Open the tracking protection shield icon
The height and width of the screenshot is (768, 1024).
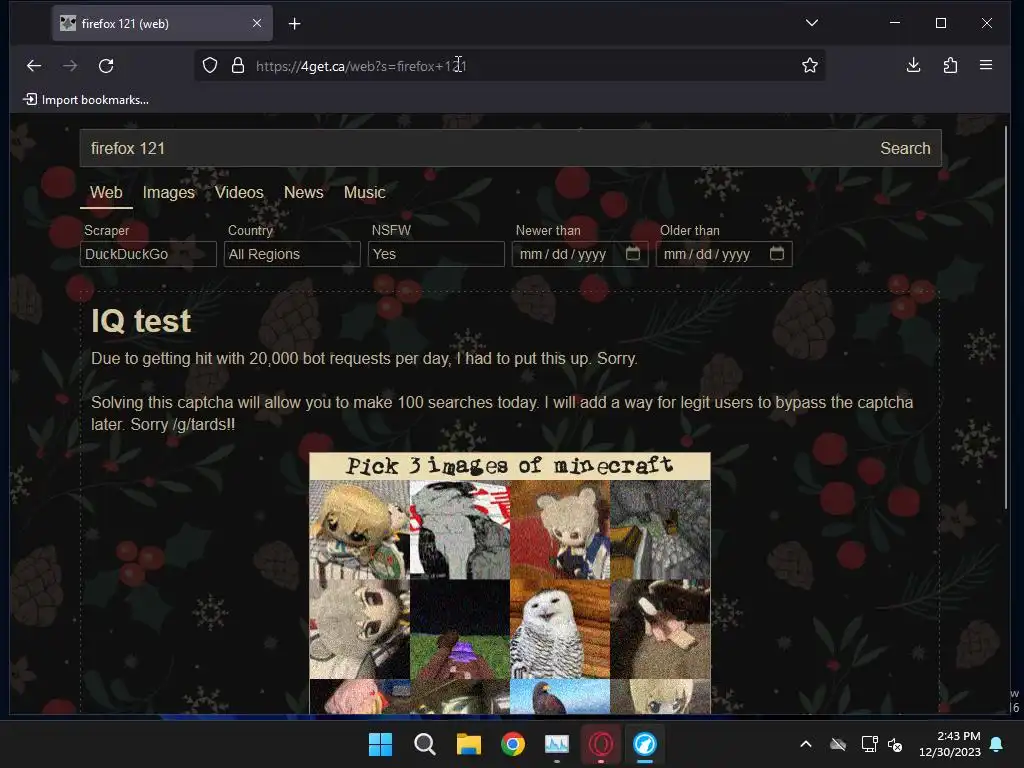(x=210, y=65)
